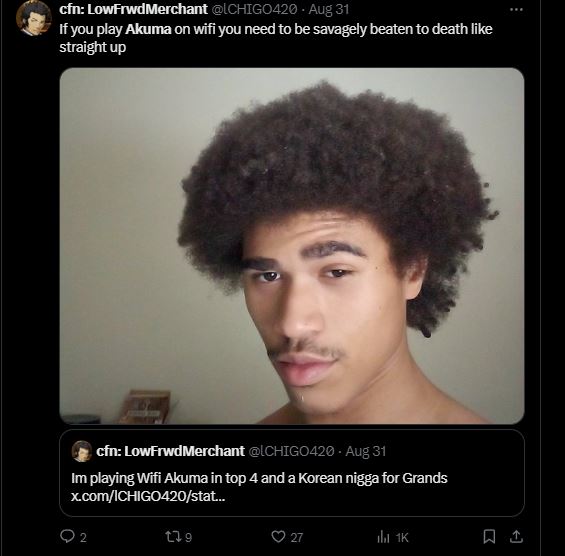
Task: Bookmark this post
Action: point(489,536)
